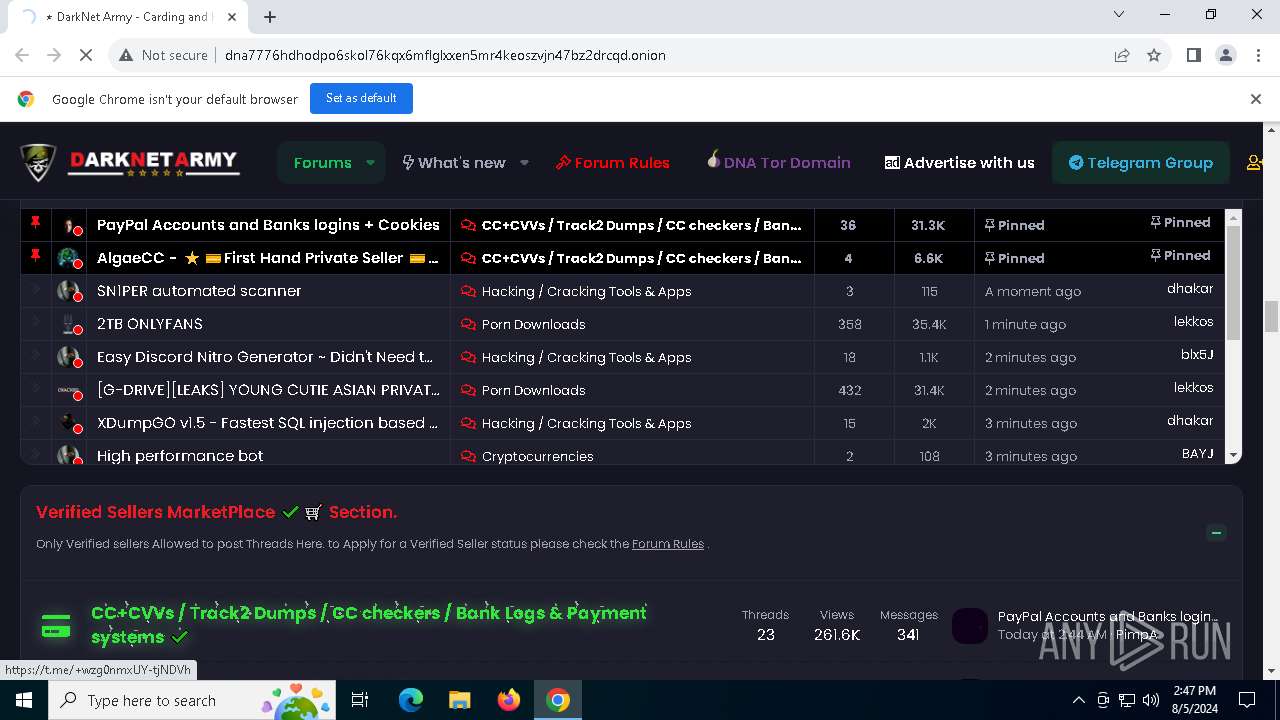Open the Chrome profile menu
Image resolution: width=1280 pixels, height=720 pixels.
(1225, 55)
